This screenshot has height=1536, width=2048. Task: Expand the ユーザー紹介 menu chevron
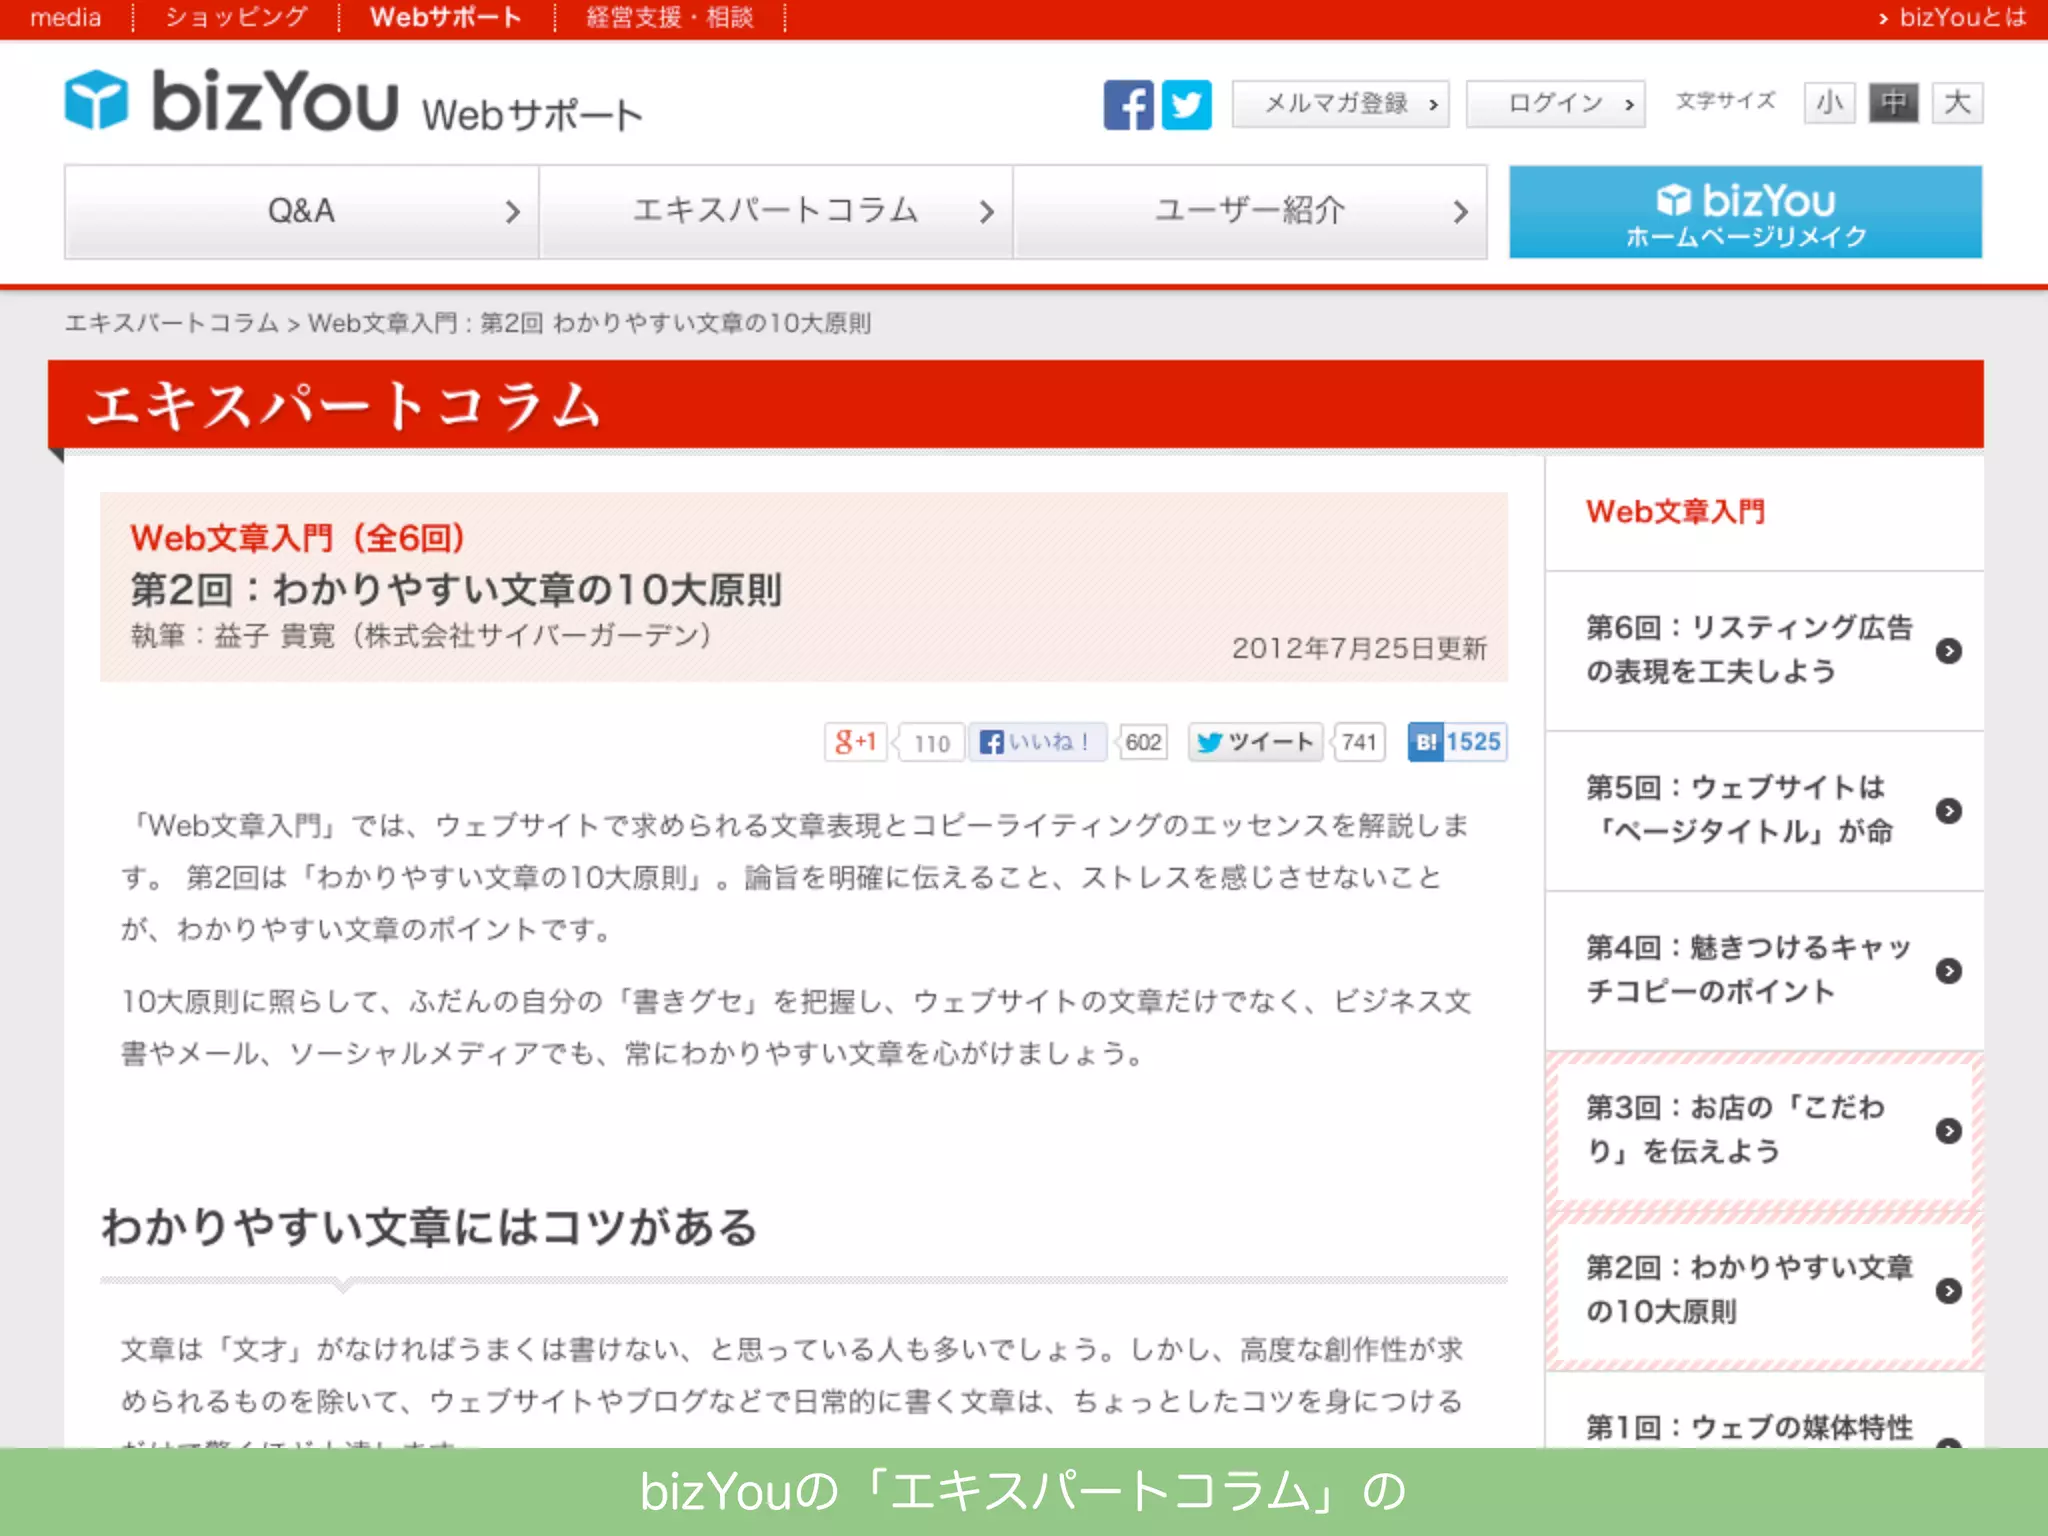click(1461, 212)
